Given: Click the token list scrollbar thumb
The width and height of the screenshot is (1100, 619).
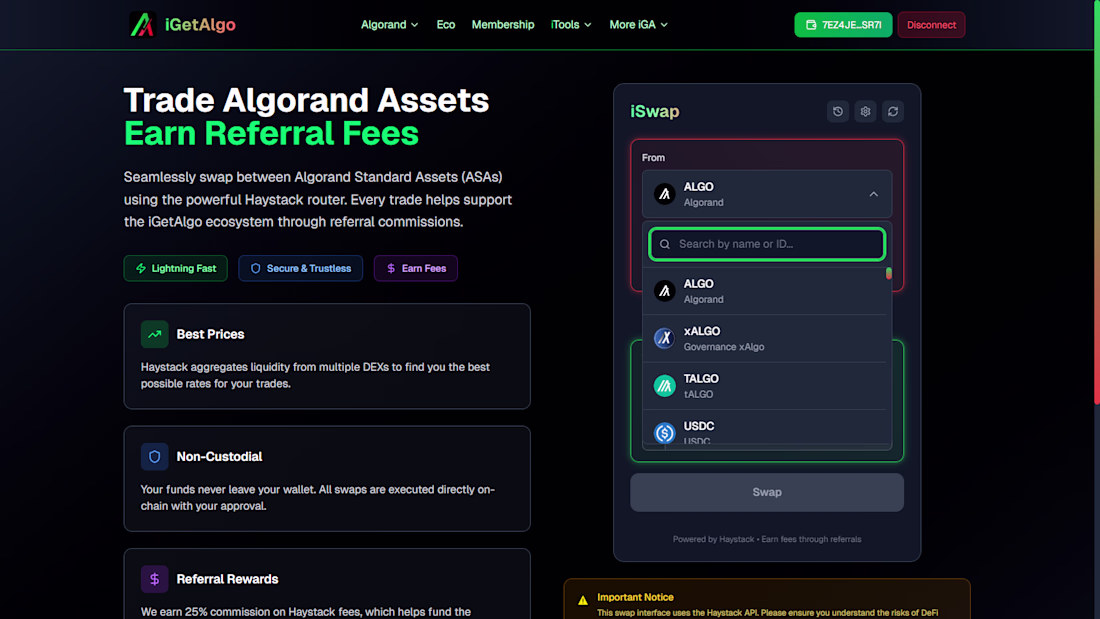Looking at the screenshot, I should tap(889, 273).
